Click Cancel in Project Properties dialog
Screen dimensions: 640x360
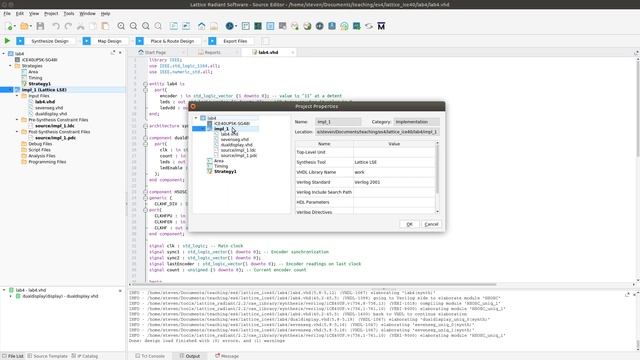tap(431, 224)
